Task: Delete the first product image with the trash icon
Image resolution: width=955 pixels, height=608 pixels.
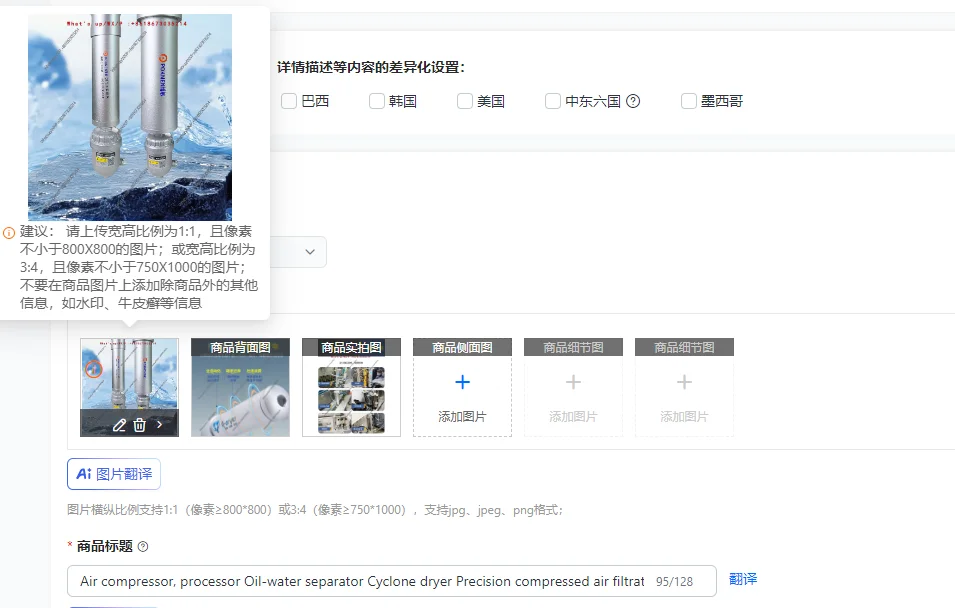Action: 139,425
